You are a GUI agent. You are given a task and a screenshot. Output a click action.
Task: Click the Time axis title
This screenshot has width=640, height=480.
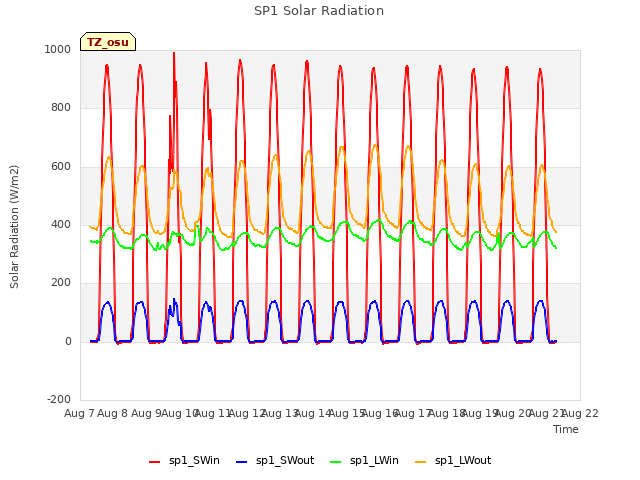(x=566, y=429)
